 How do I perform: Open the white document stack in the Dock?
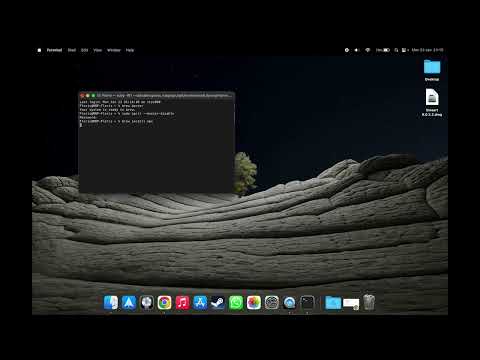351,303
